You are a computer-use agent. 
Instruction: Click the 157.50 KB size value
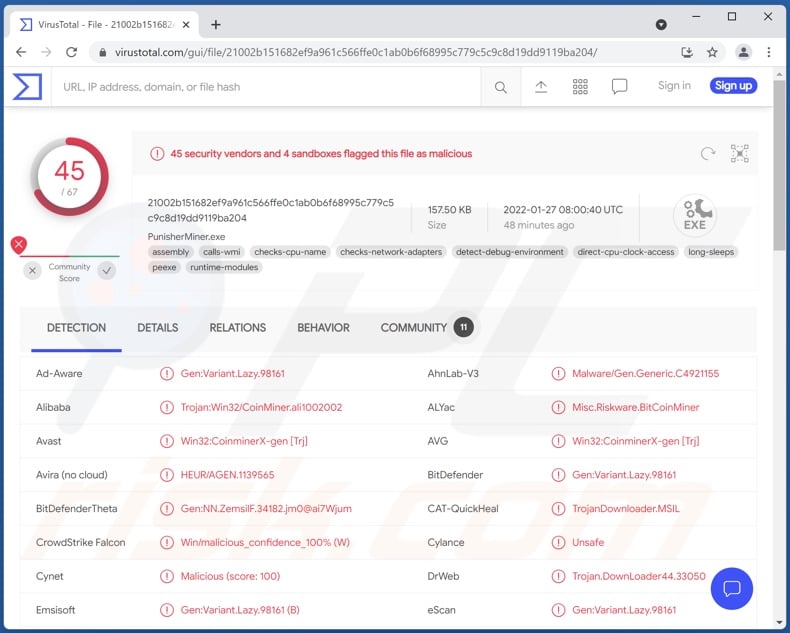coord(449,210)
